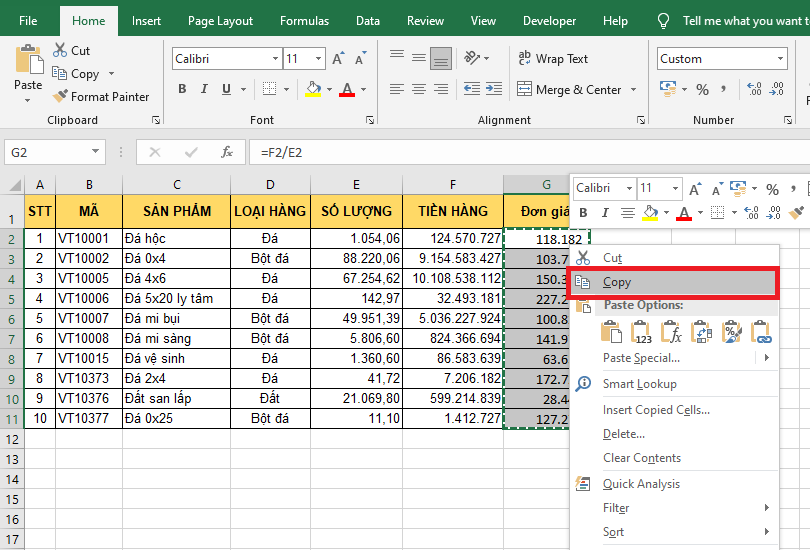Viewport: 810px width, 550px height.
Task: Click the ribbon's Increase Font Size icon
Action: 339,59
